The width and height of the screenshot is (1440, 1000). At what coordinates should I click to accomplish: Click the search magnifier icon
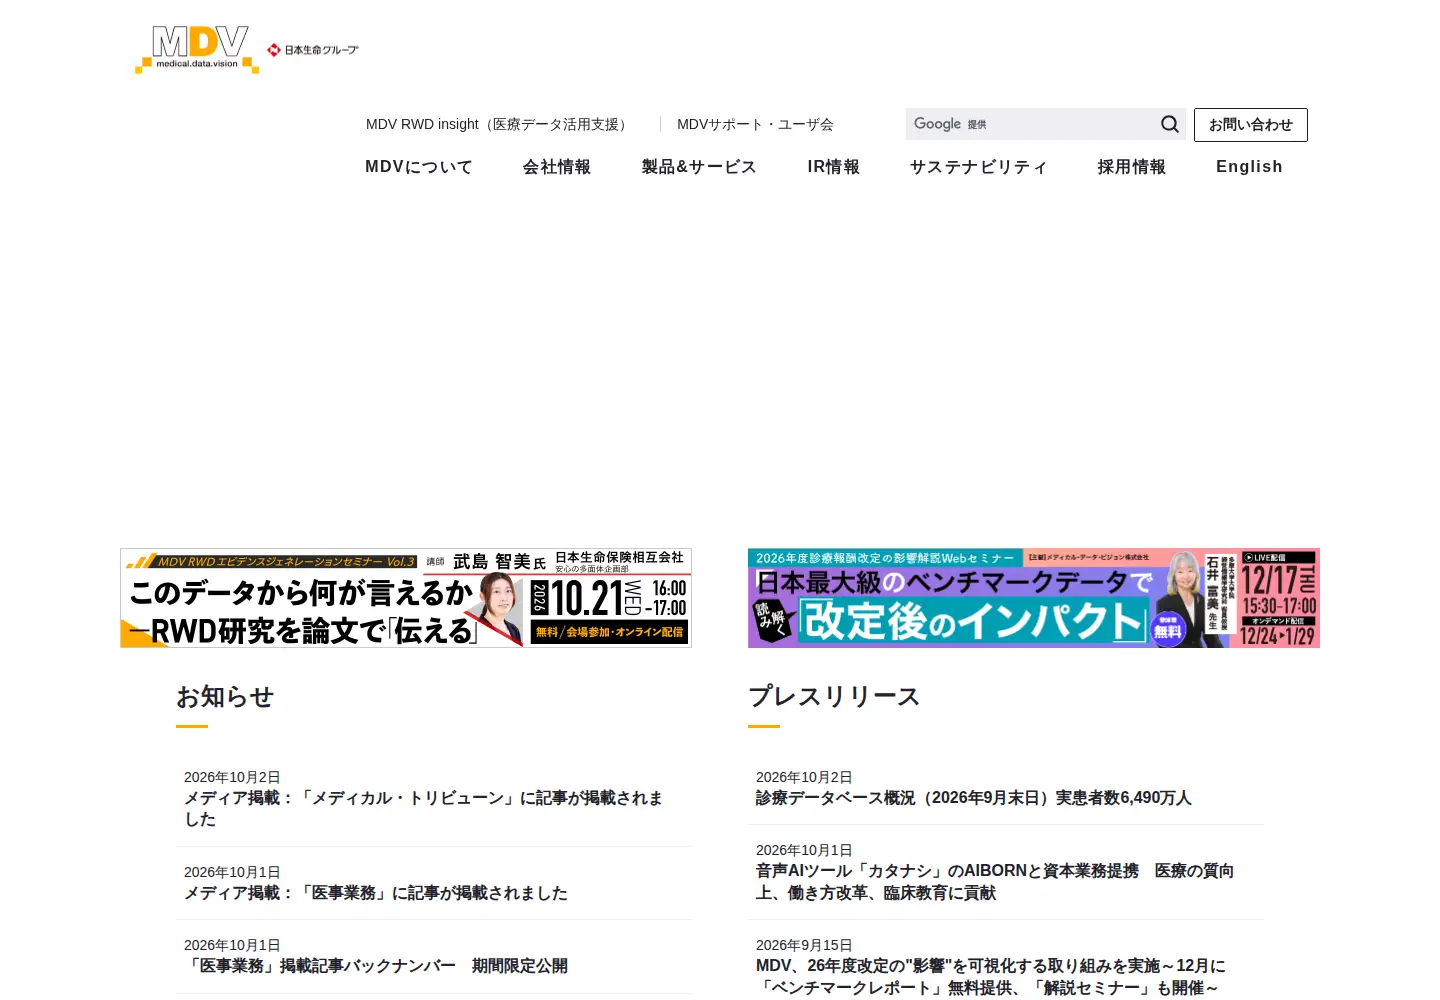tap(1169, 124)
